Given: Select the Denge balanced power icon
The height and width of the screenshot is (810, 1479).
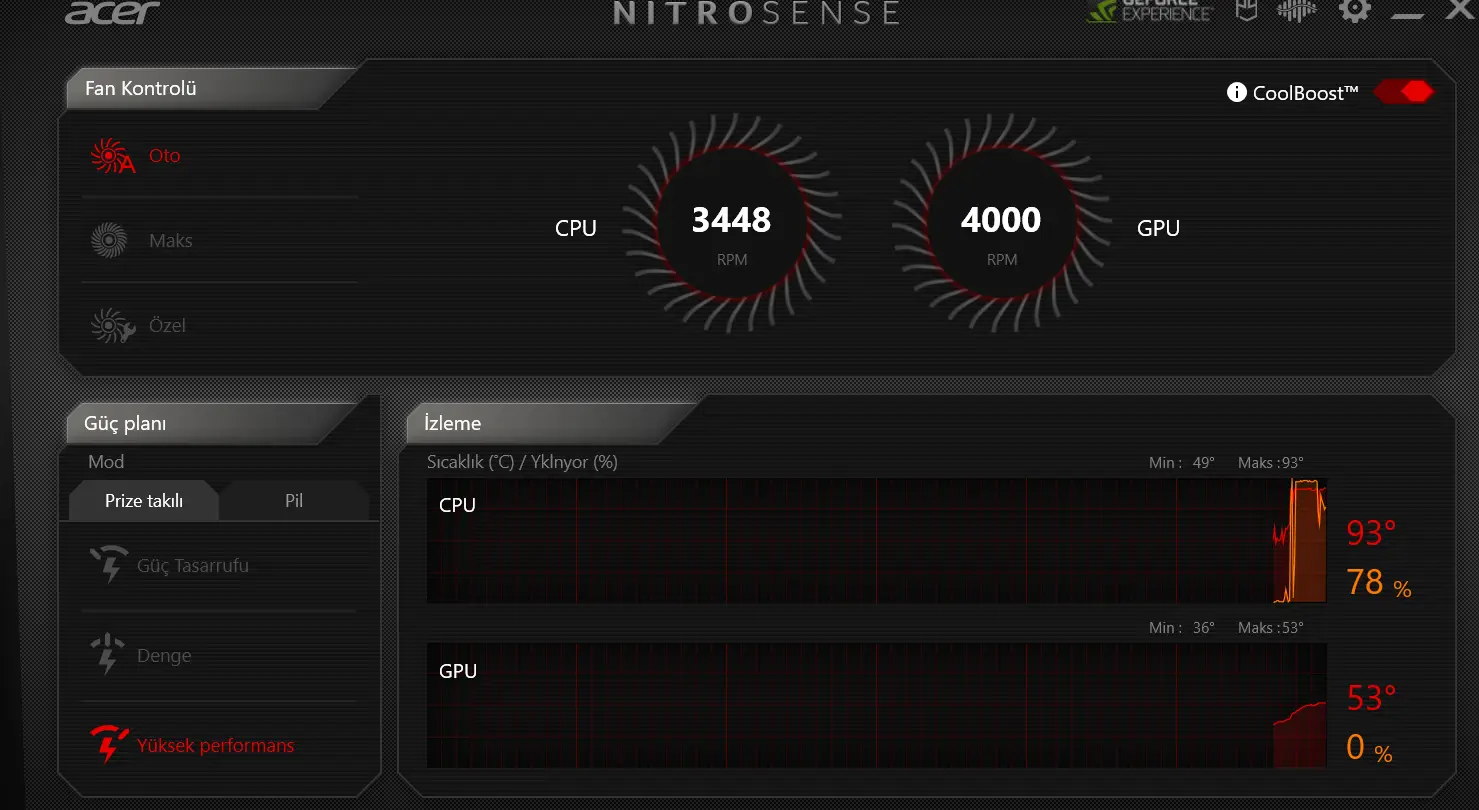Looking at the screenshot, I should coord(108,655).
